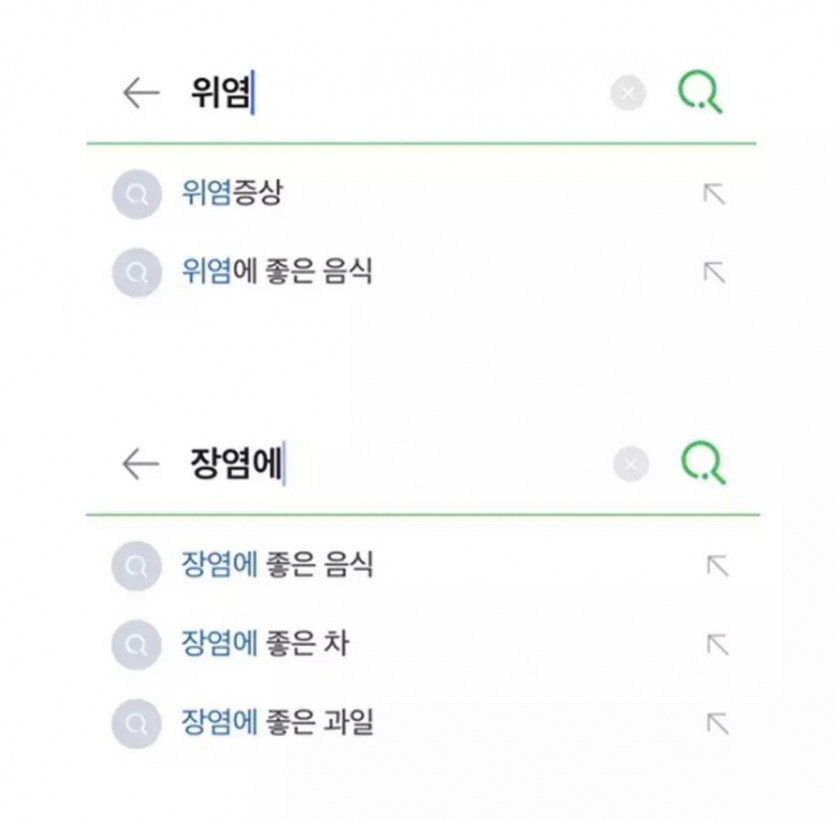835x821 pixels.
Task: Tap the insert arrow for '장염에 좋은 음식'
Action: [717, 566]
